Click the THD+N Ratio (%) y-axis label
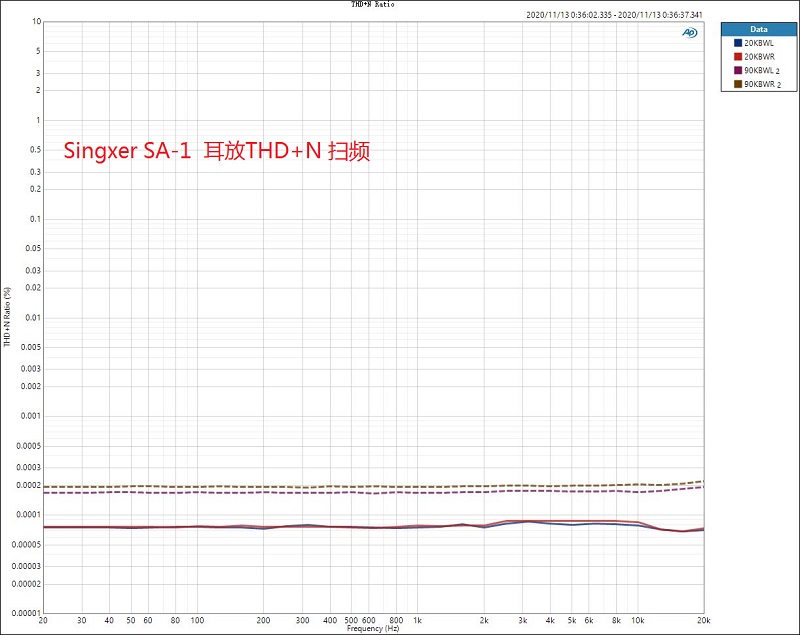The image size is (800, 635). coord(7,317)
